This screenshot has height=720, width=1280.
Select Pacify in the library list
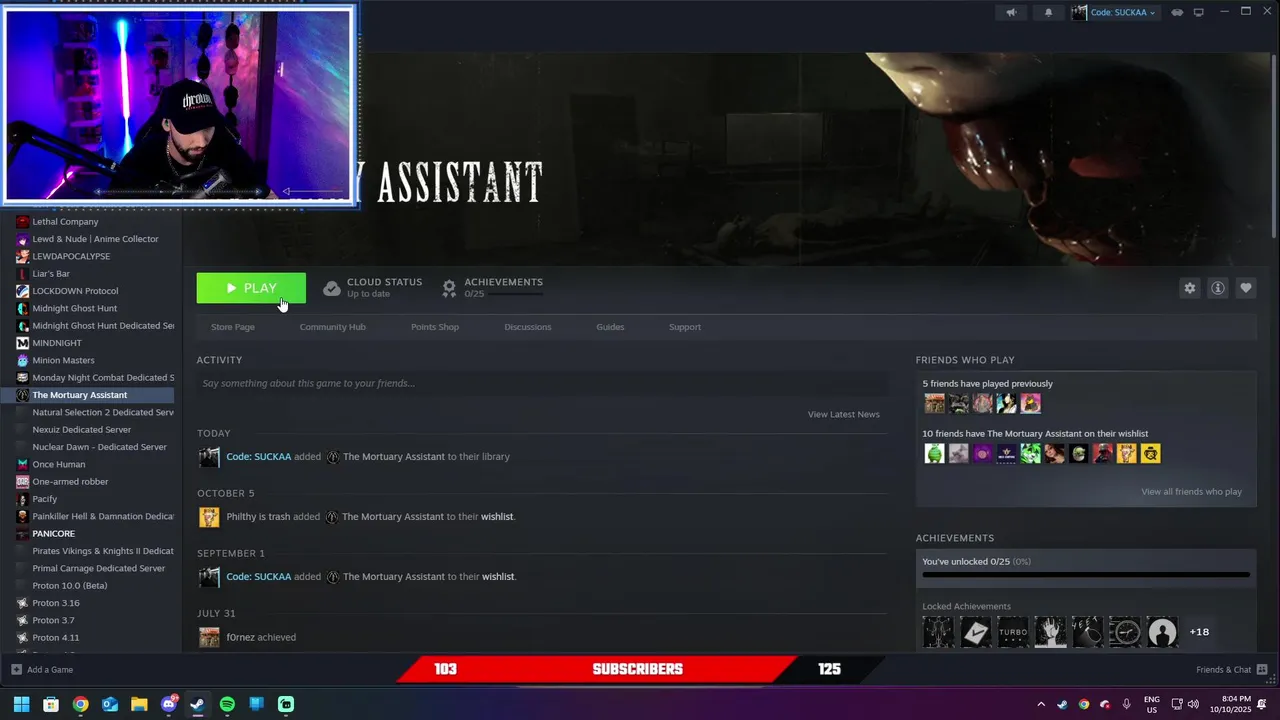coord(45,499)
